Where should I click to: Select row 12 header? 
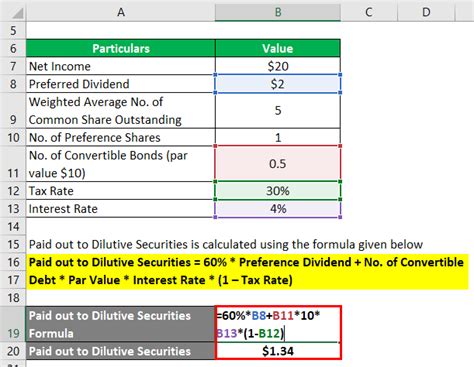coord(13,191)
